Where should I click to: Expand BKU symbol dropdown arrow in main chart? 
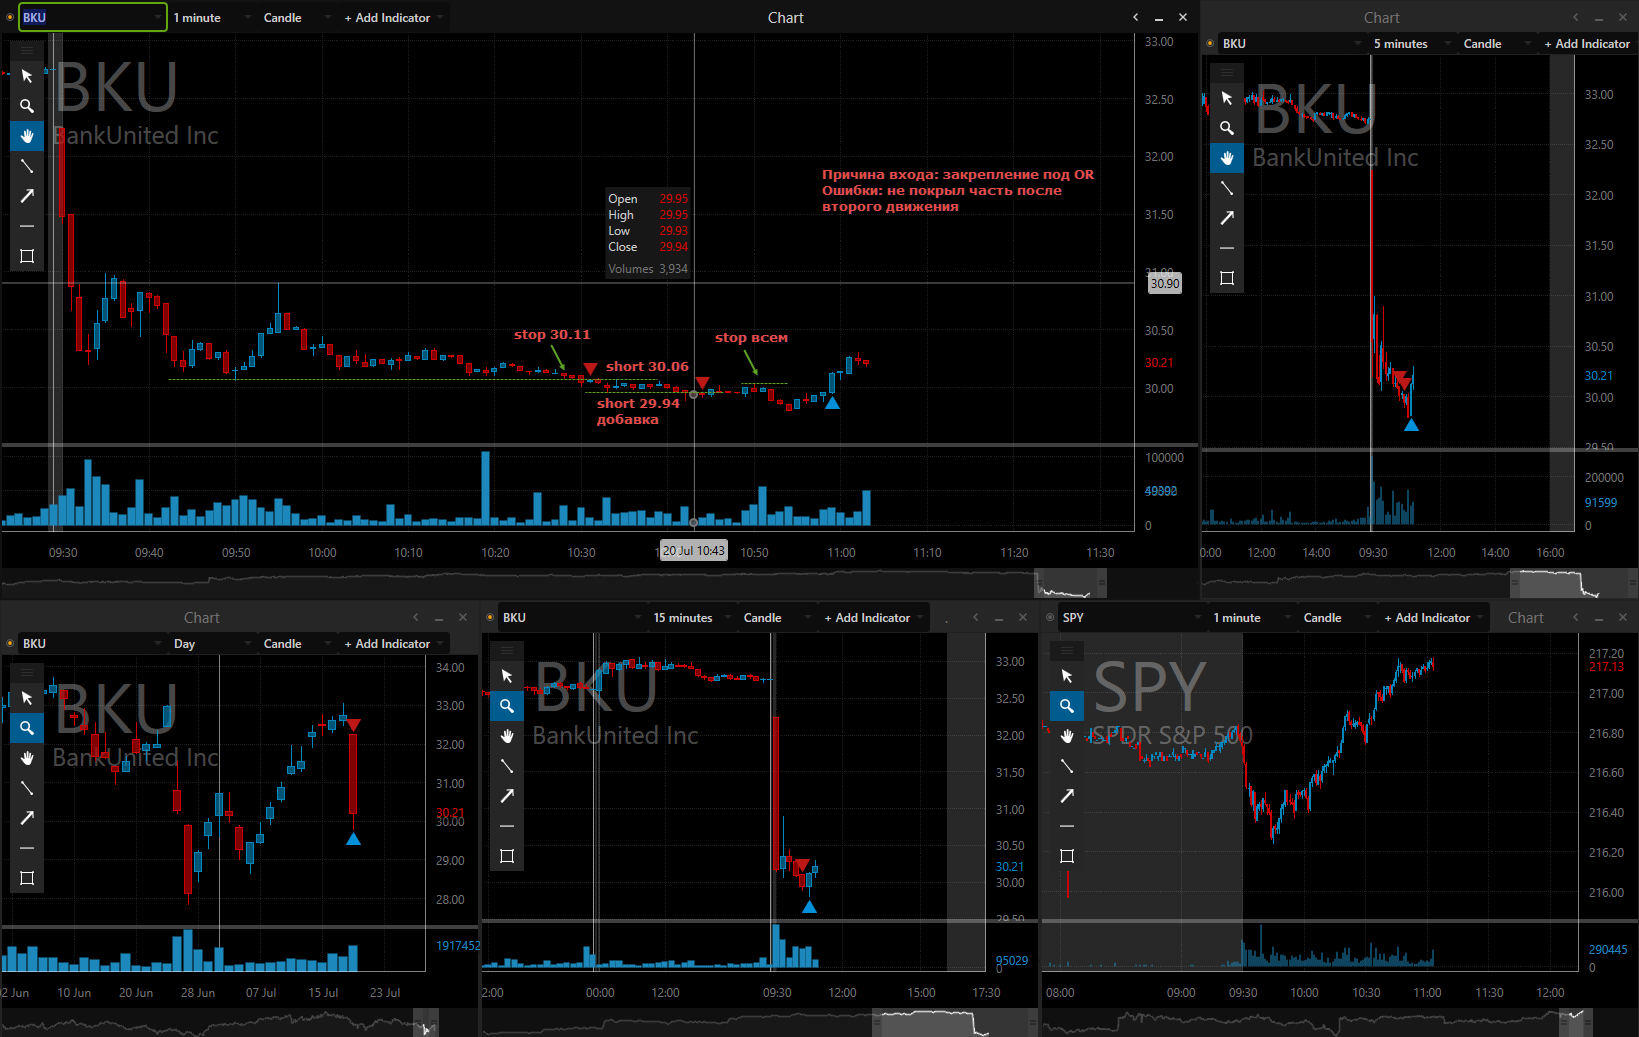point(158,18)
